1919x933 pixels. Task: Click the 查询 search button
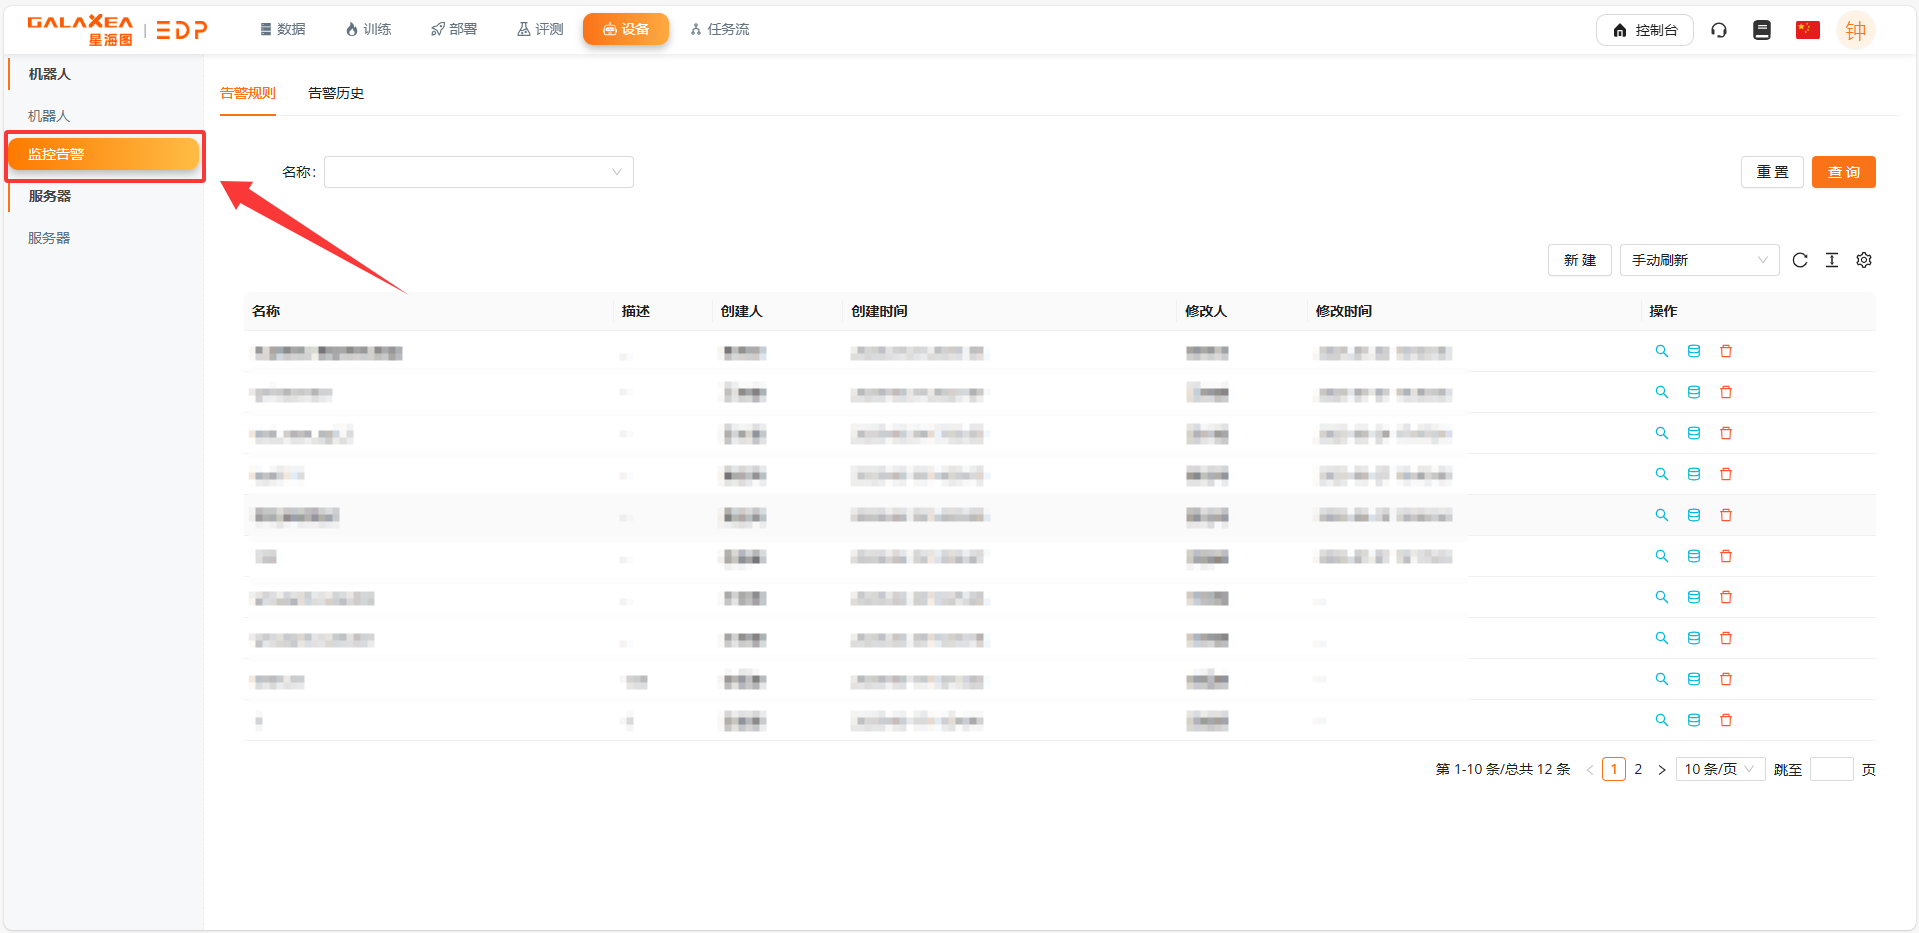point(1842,172)
